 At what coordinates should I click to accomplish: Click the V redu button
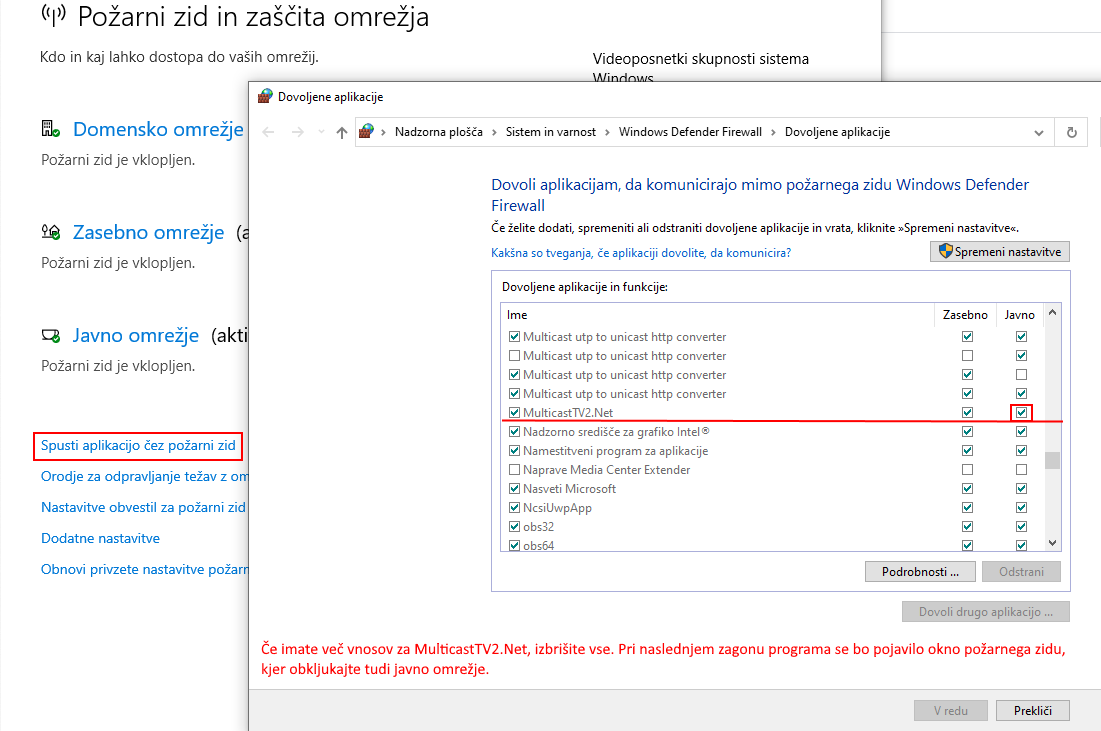click(951, 711)
